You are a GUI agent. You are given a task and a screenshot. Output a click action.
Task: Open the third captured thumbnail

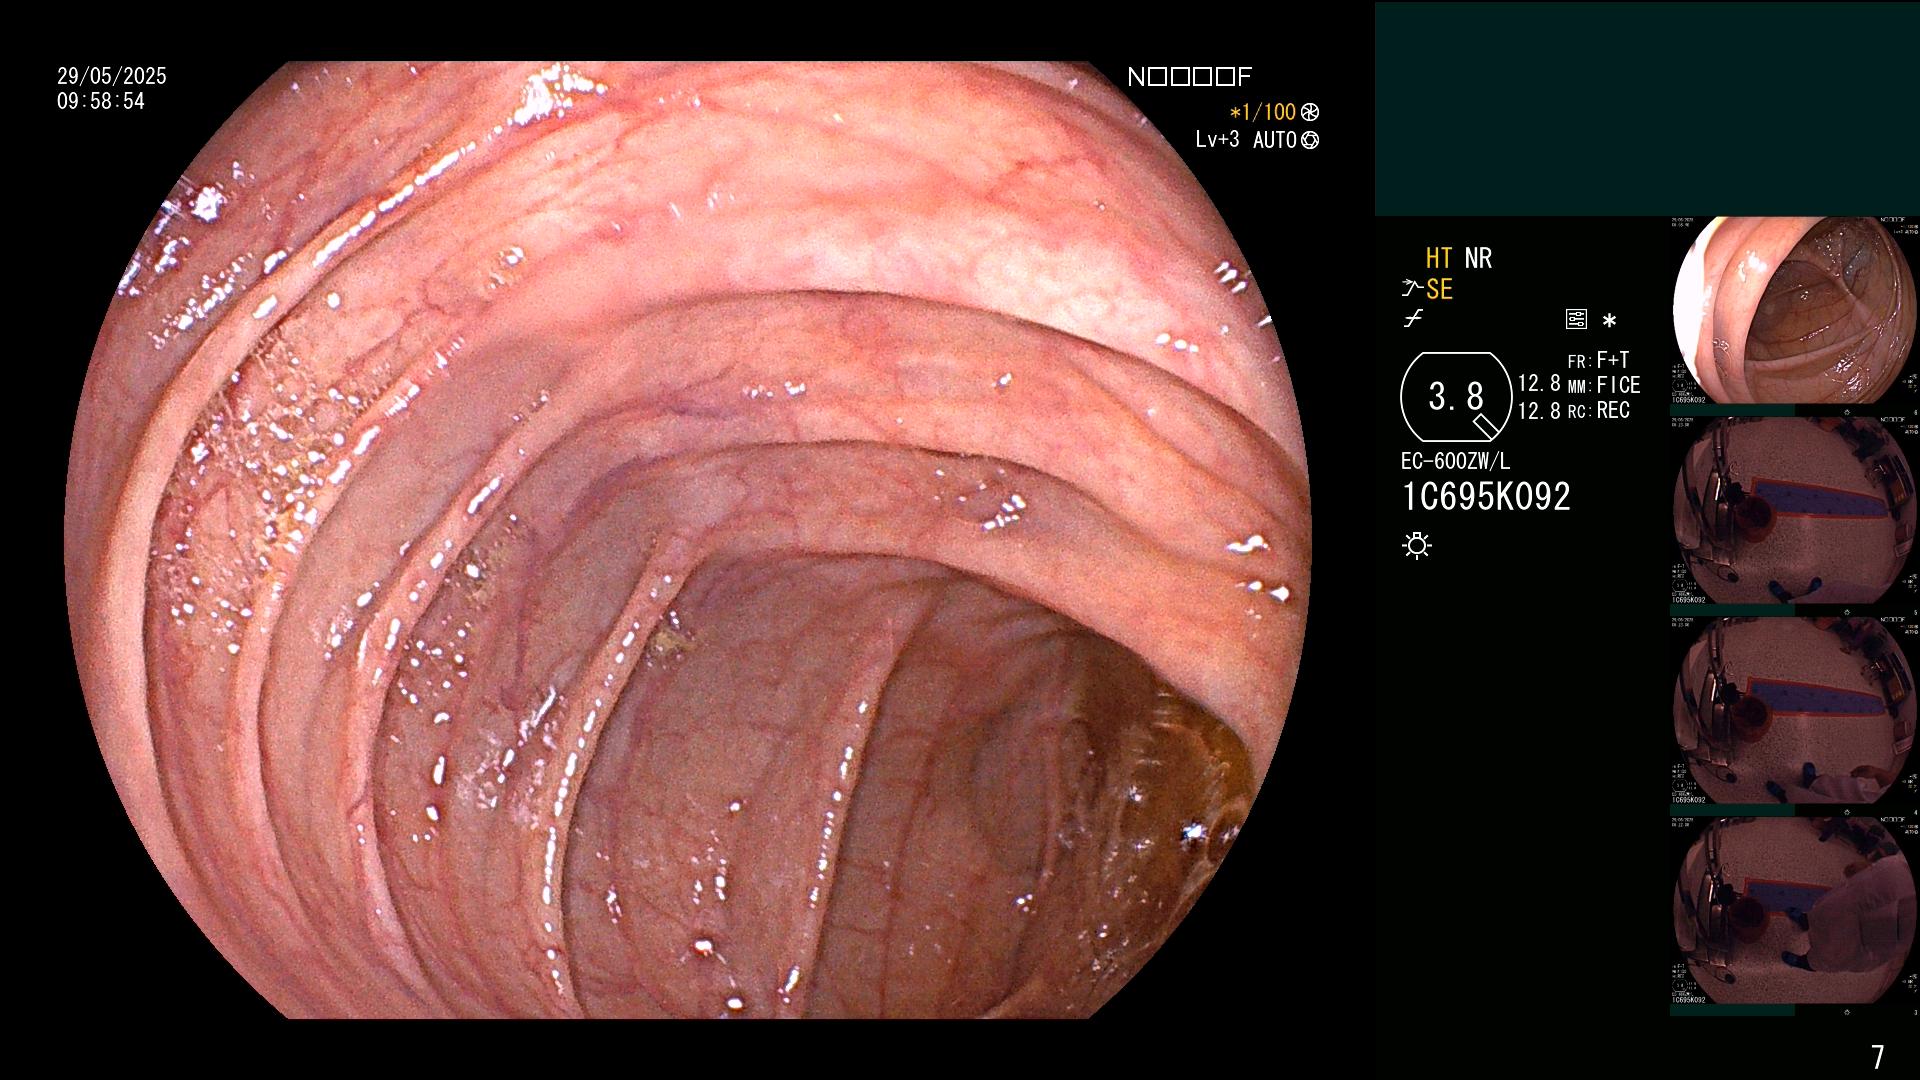pos(1795,711)
